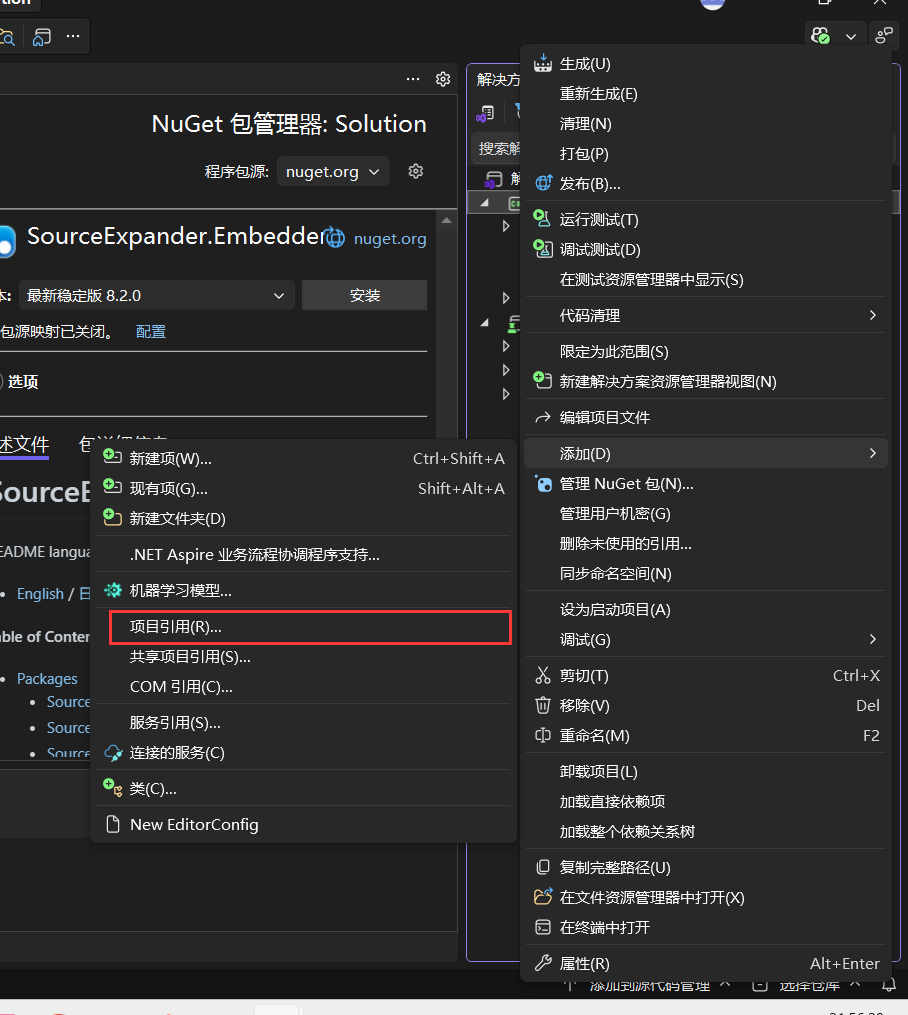
Task: Choose 清理(N) from context menu
Action: click(x=706, y=124)
